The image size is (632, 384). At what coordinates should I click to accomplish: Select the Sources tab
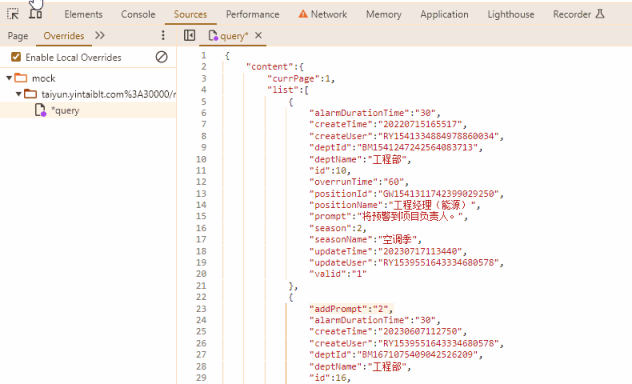[190, 15]
